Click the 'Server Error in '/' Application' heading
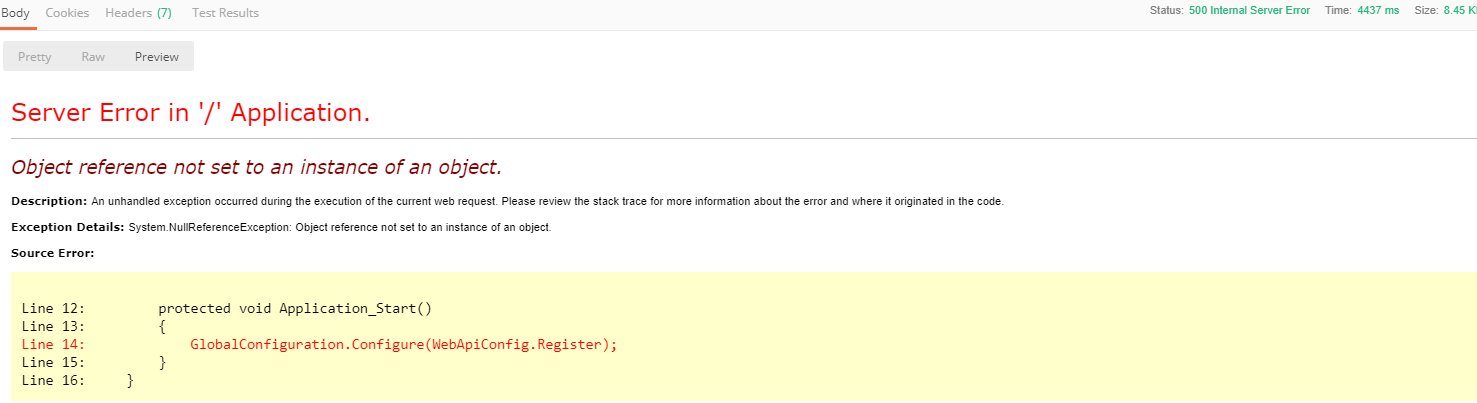 (190, 113)
